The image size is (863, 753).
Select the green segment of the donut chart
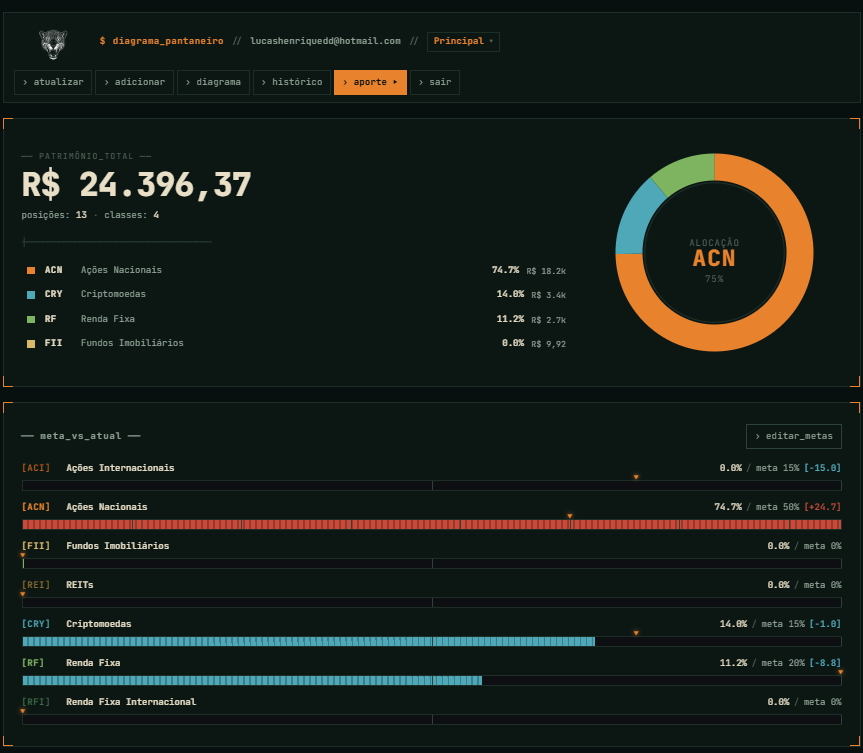[682, 171]
